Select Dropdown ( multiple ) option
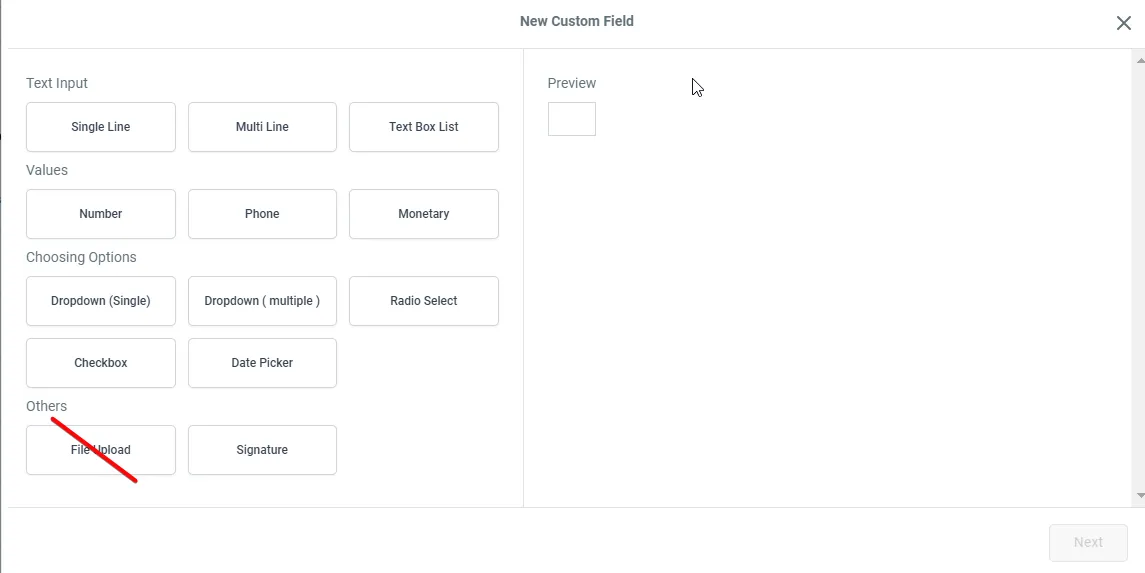This screenshot has width=1145, height=573. point(262,301)
